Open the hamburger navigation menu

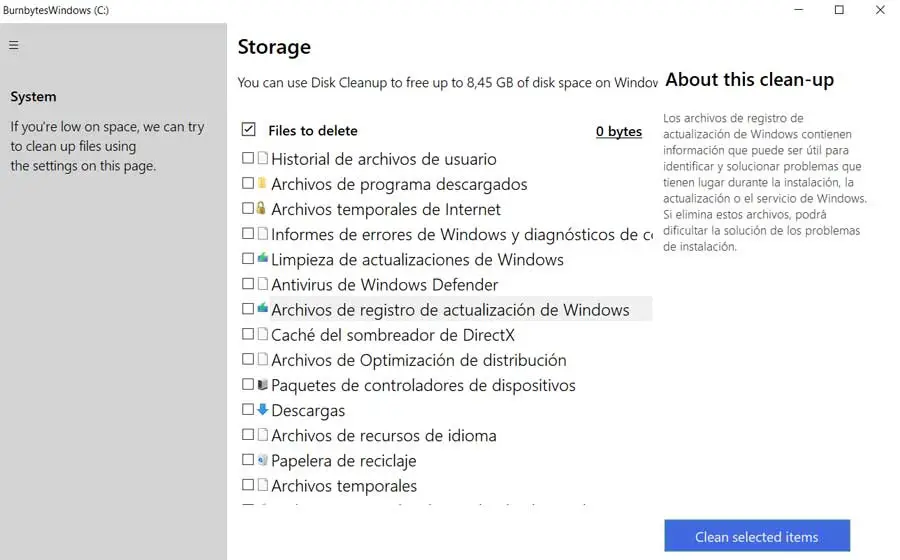(14, 45)
